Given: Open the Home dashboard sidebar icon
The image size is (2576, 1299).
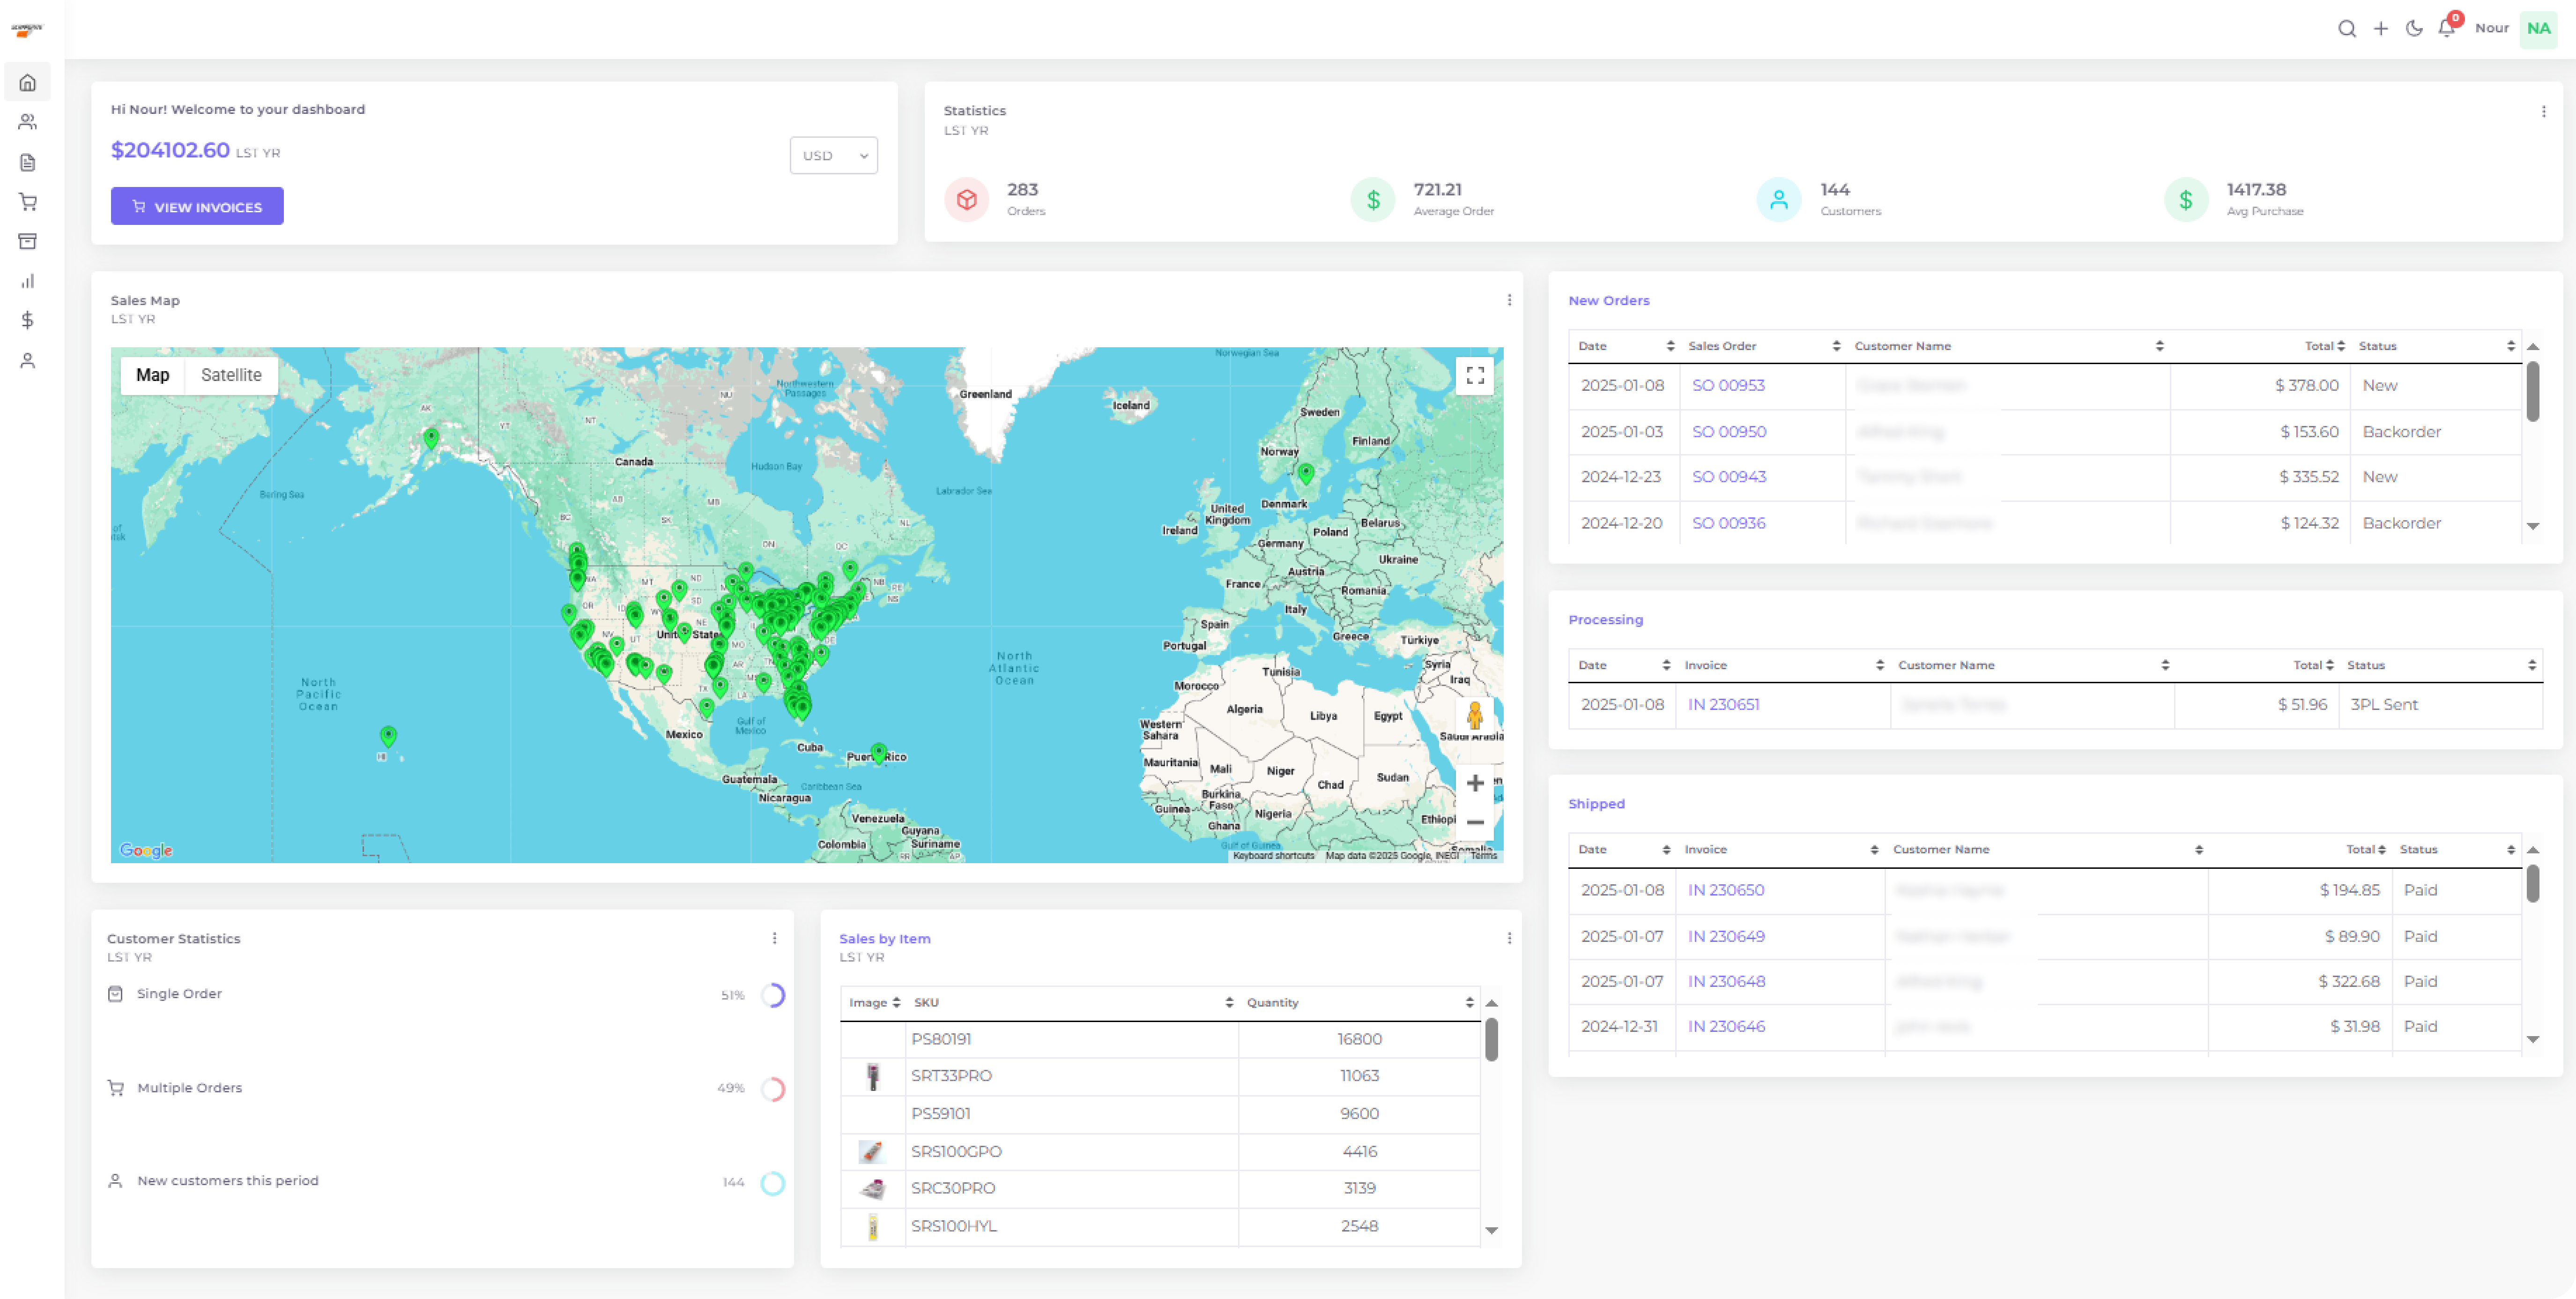Looking at the screenshot, I should (x=28, y=83).
